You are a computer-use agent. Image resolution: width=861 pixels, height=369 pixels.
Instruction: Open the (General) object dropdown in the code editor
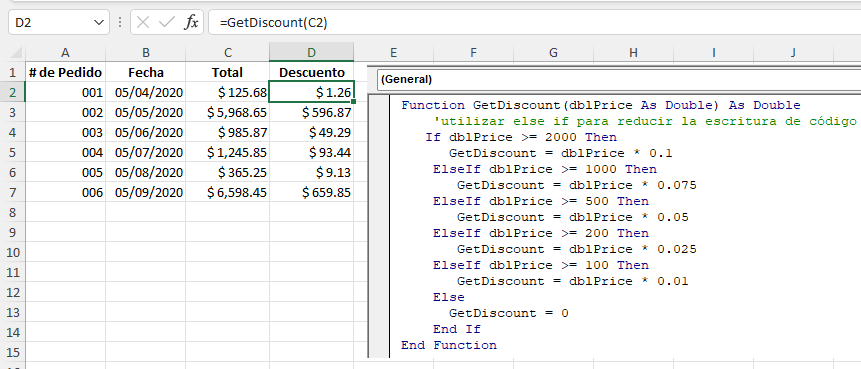coord(619,79)
